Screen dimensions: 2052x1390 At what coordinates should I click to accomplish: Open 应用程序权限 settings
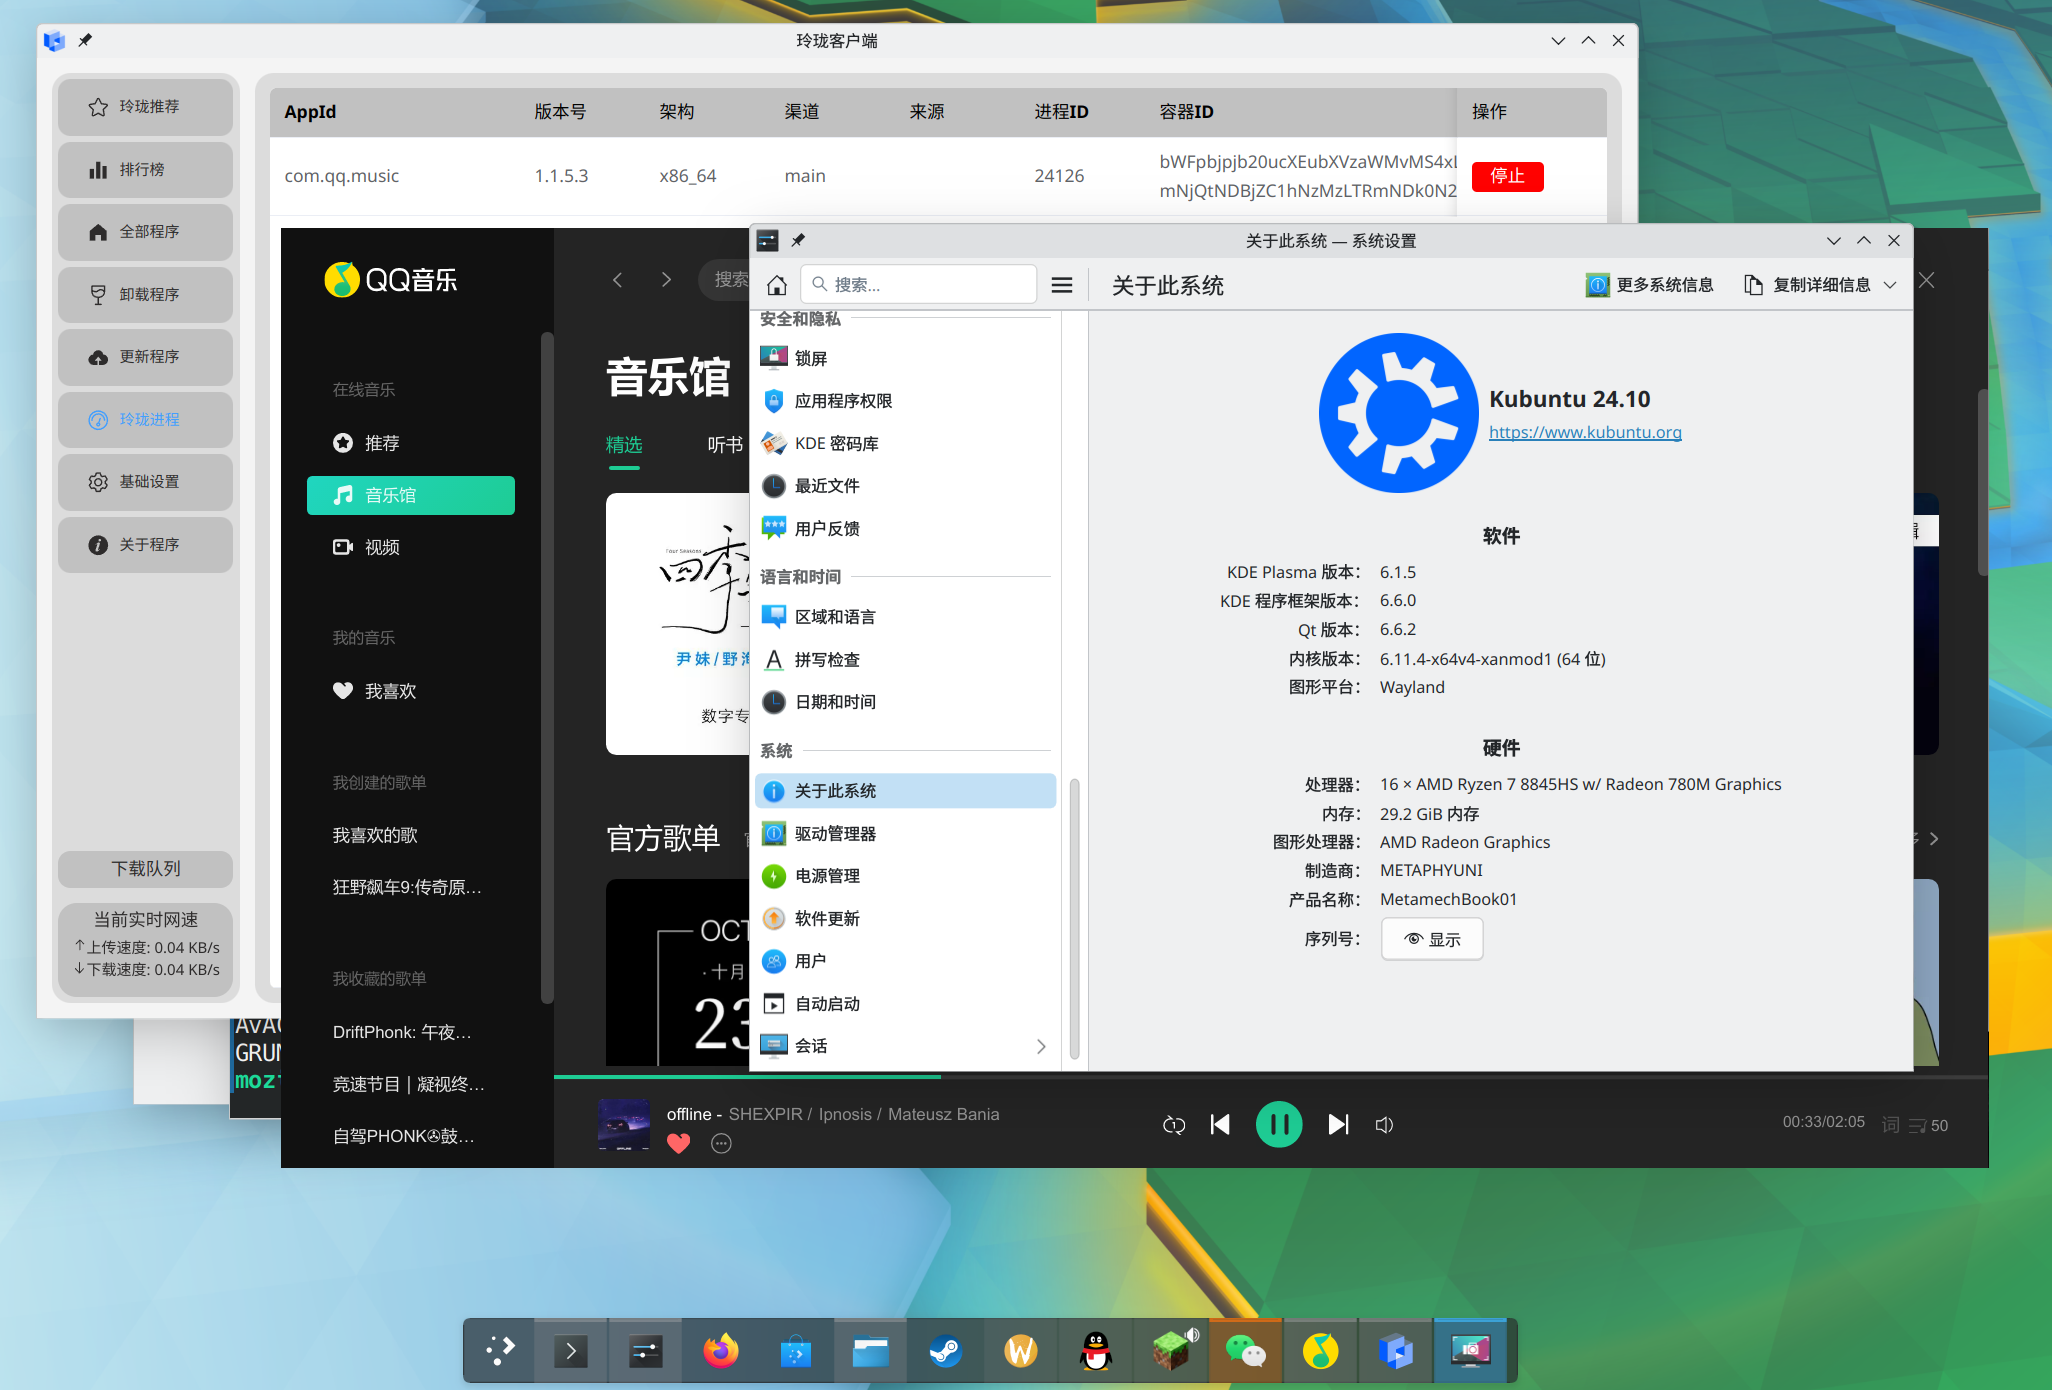click(x=905, y=401)
